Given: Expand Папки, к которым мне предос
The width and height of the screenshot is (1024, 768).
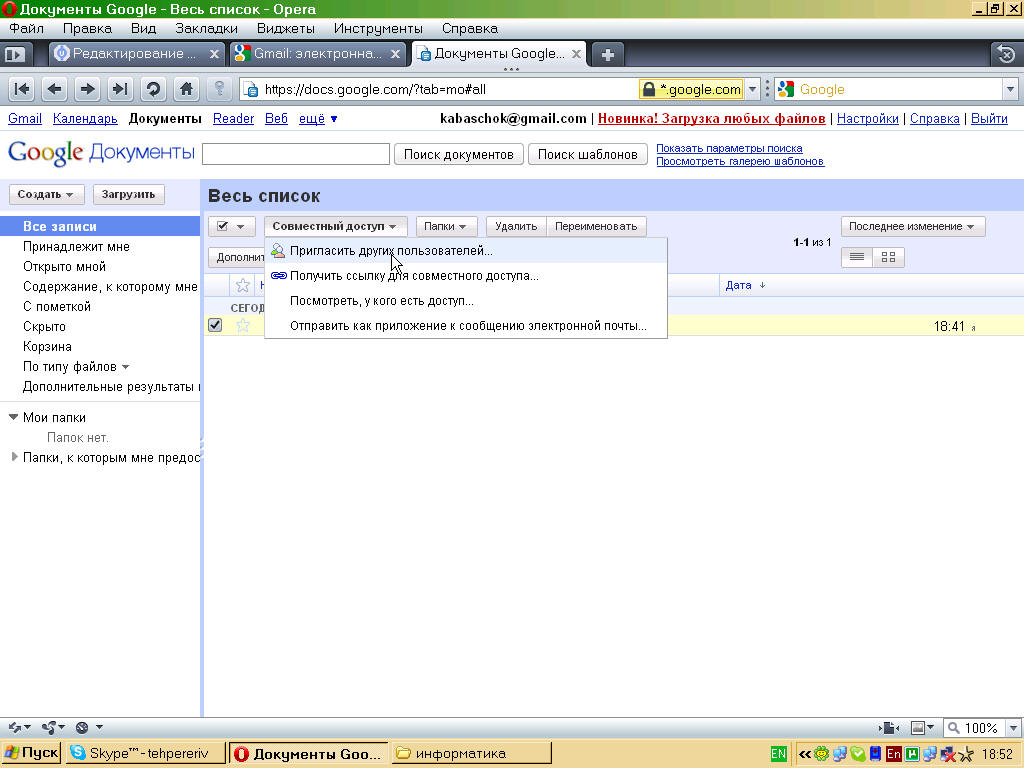Looking at the screenshot, I should (x=14, y=457).
